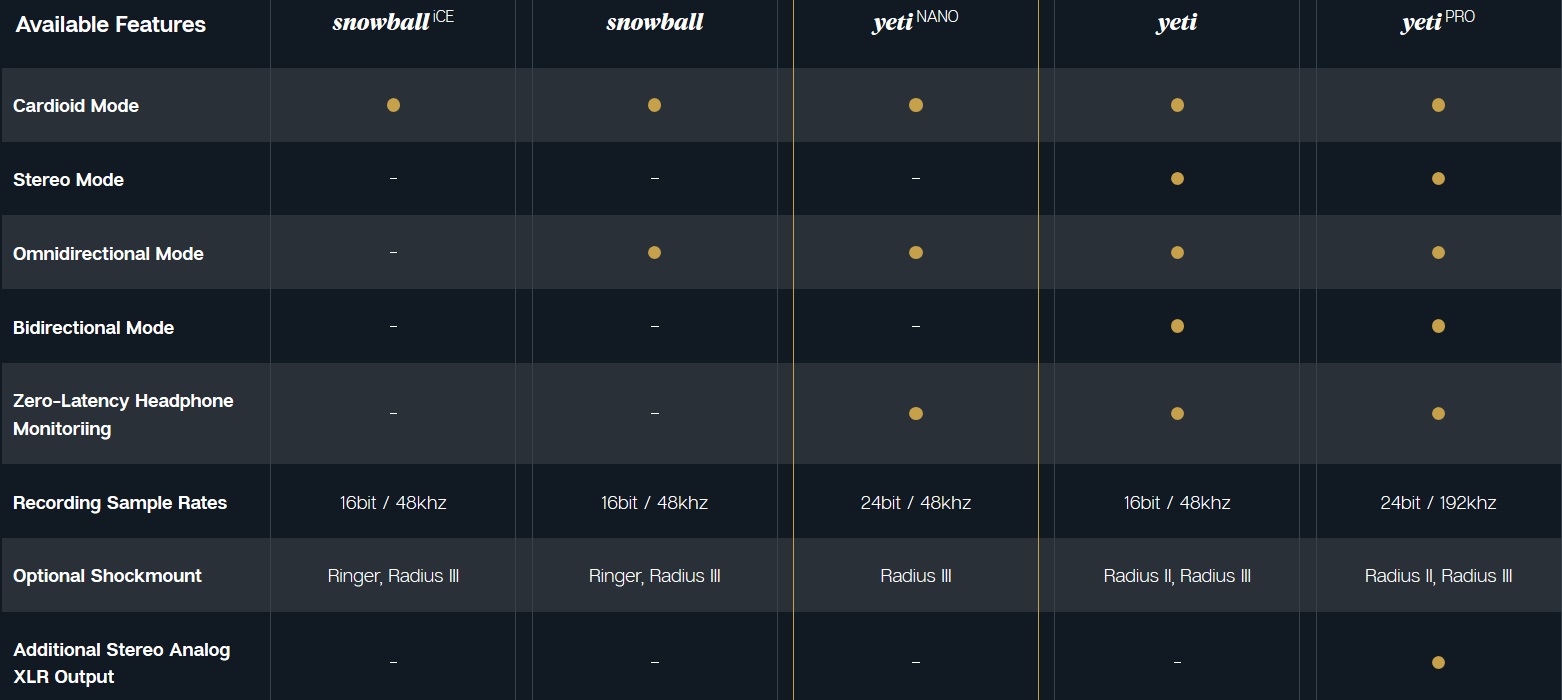Screen dimensions: 1562x700
Task: Click XLR Output dot under yeti PRO
Action: pos(1438,662)
